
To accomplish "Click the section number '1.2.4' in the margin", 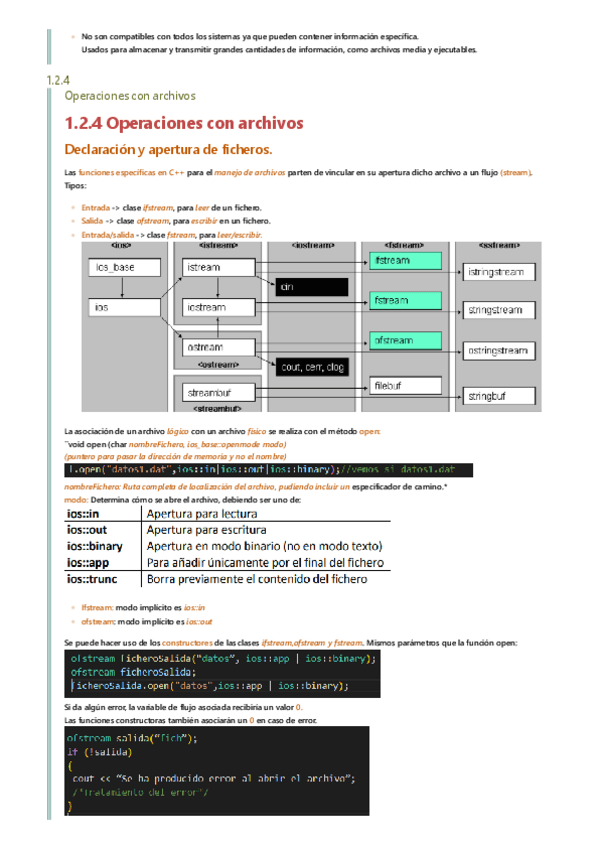I will click(x=58, y=81).
